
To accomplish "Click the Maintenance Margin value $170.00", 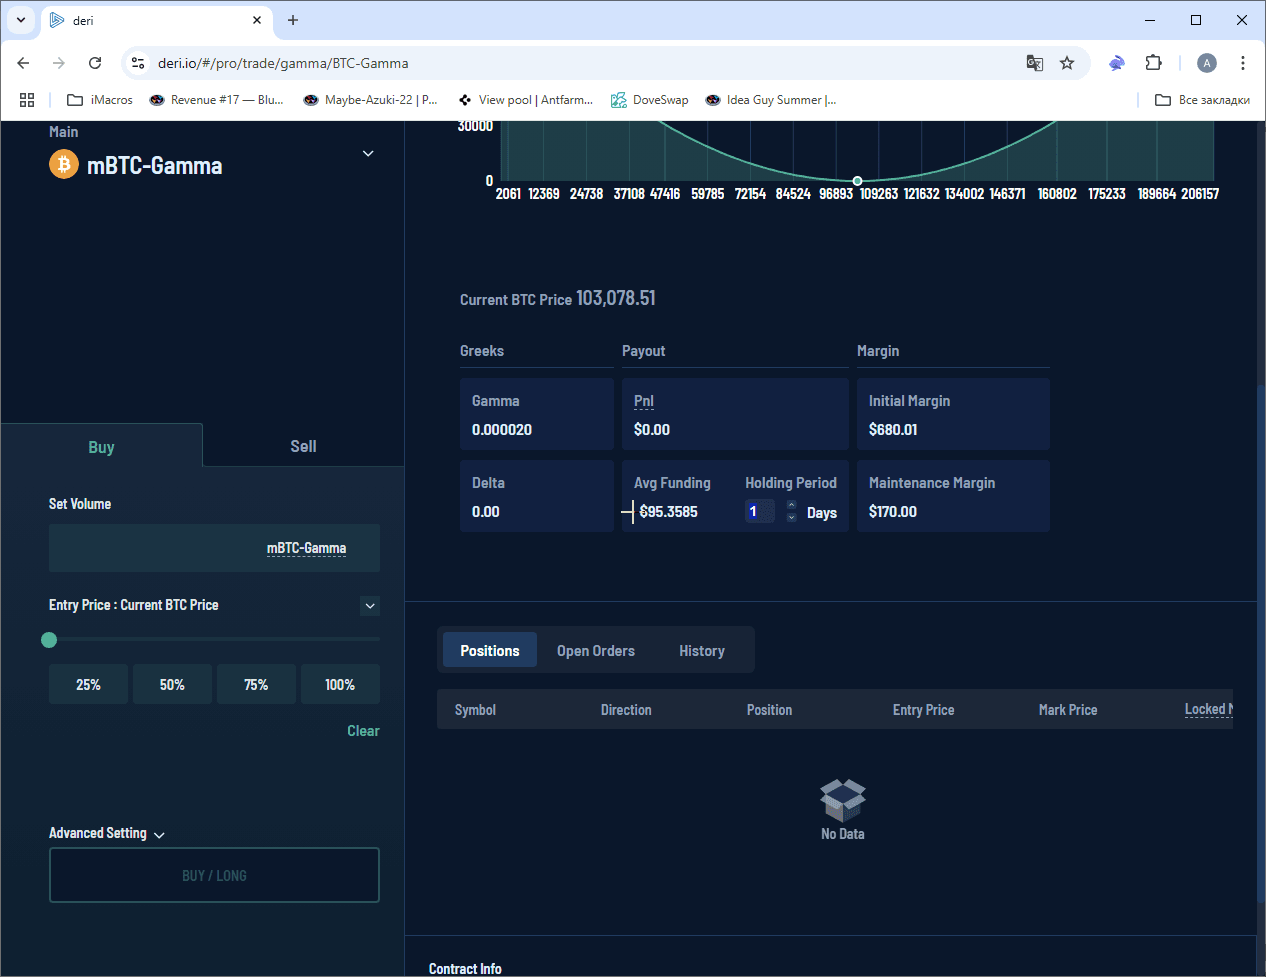I will pyautogui.click(x=893, y=511).
